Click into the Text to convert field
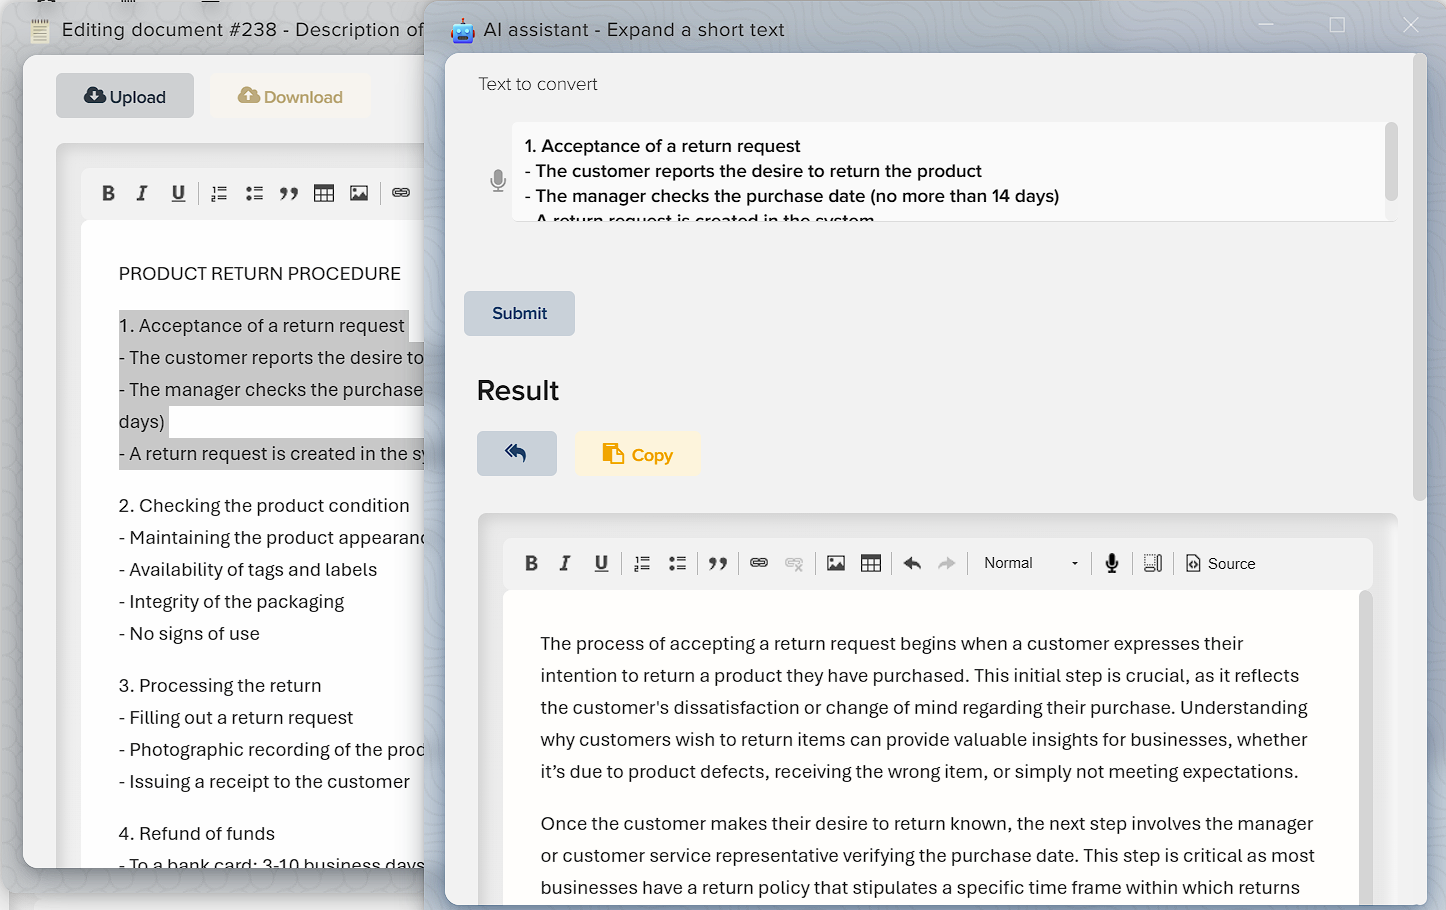The width and height of the screenshot is (1446, 910). (x=948, y=171)
